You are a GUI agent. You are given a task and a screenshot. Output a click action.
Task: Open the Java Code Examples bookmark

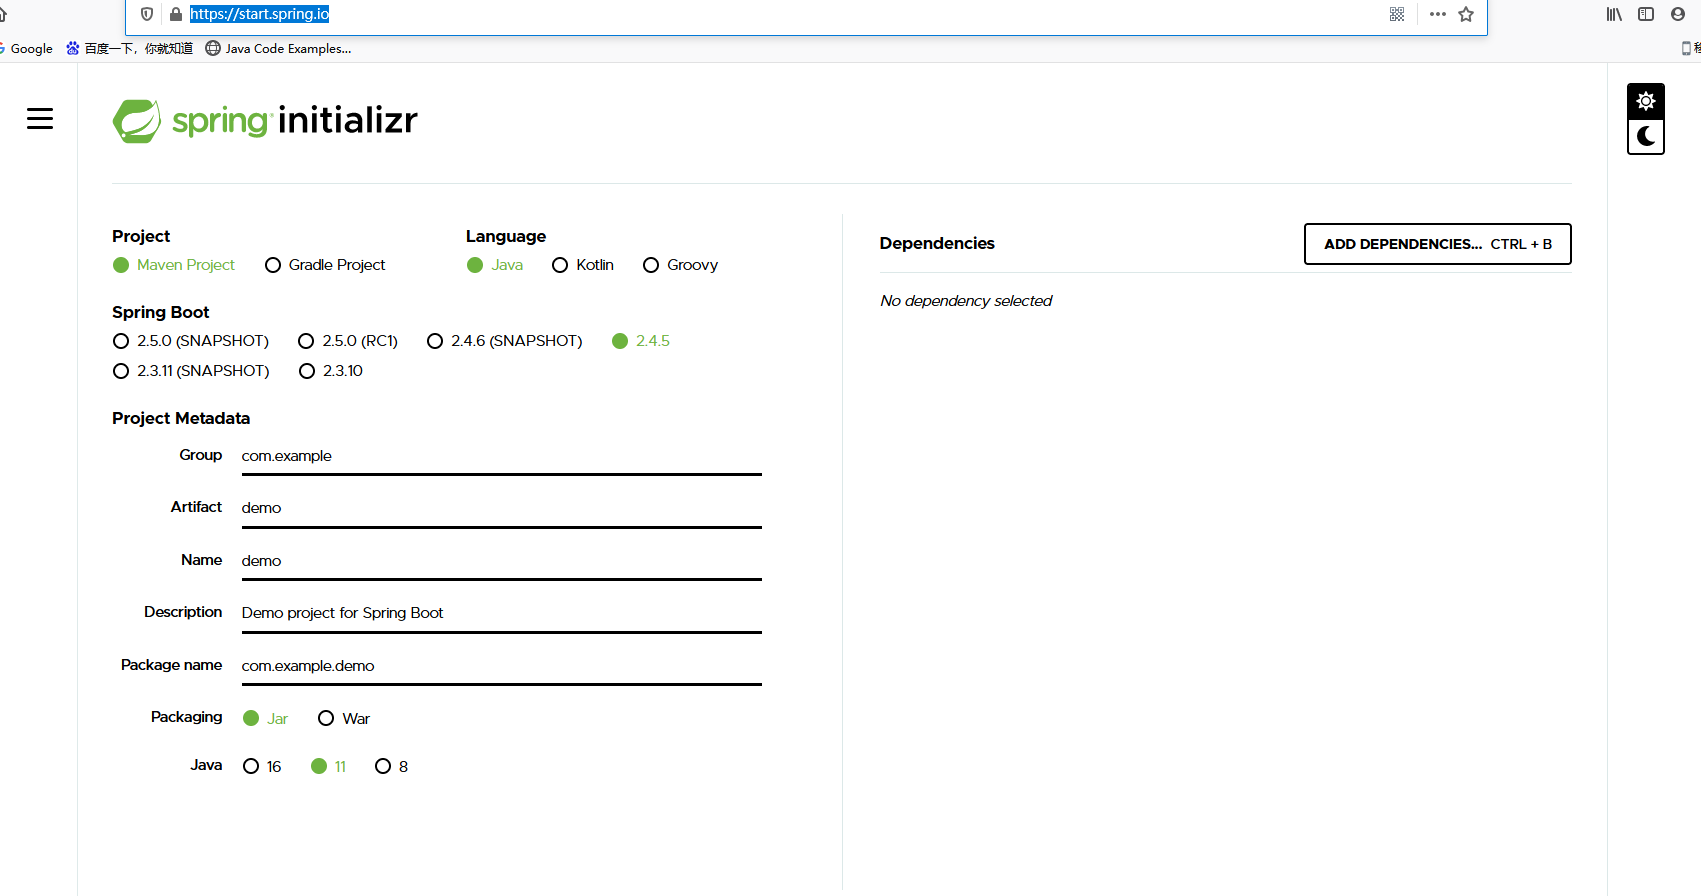coord(278,48)
